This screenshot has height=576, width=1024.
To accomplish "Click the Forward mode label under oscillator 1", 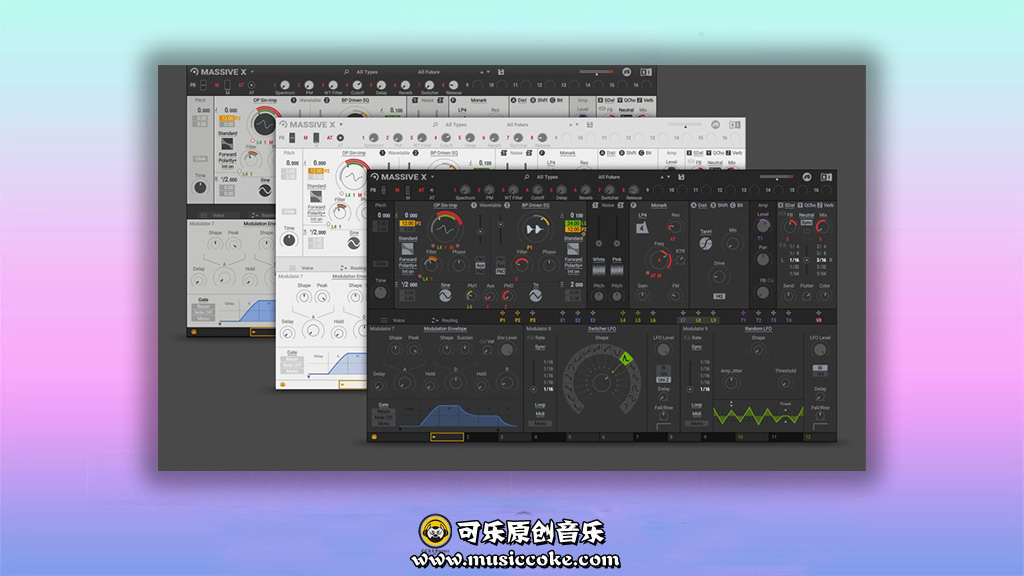I will click(x=408, y=259).
